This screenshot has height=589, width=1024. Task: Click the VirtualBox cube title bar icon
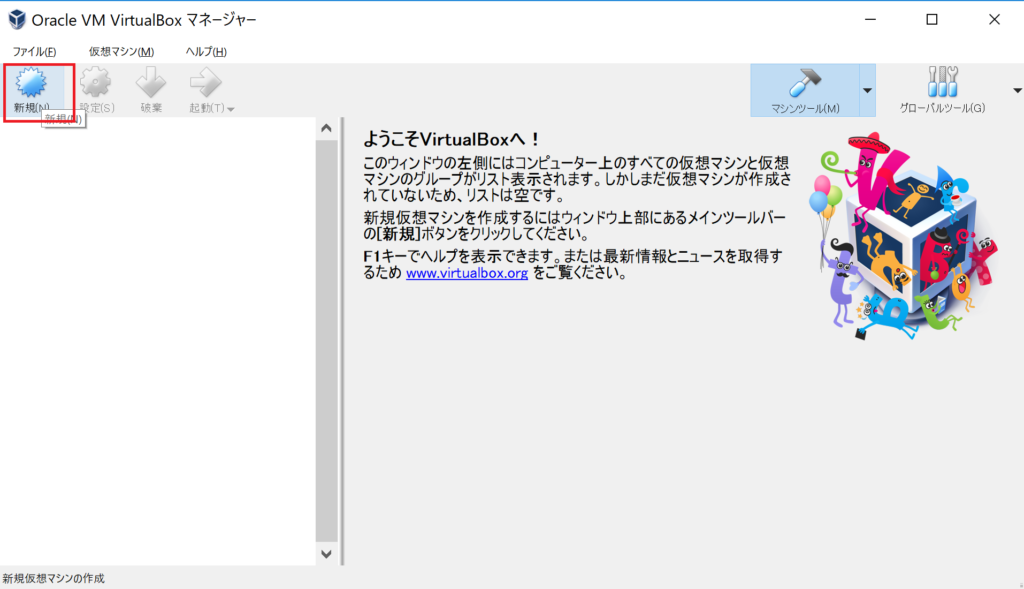click(x=17, y=20)
